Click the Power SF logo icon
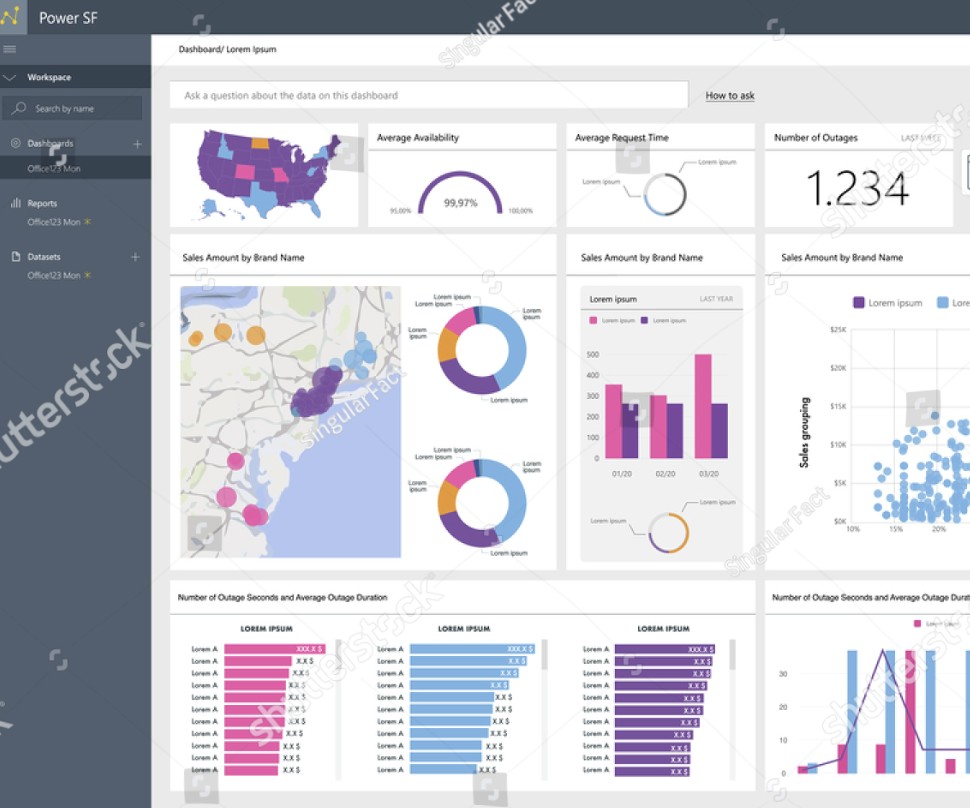Viewport: 970px width, 808px height. click(13, 16)
